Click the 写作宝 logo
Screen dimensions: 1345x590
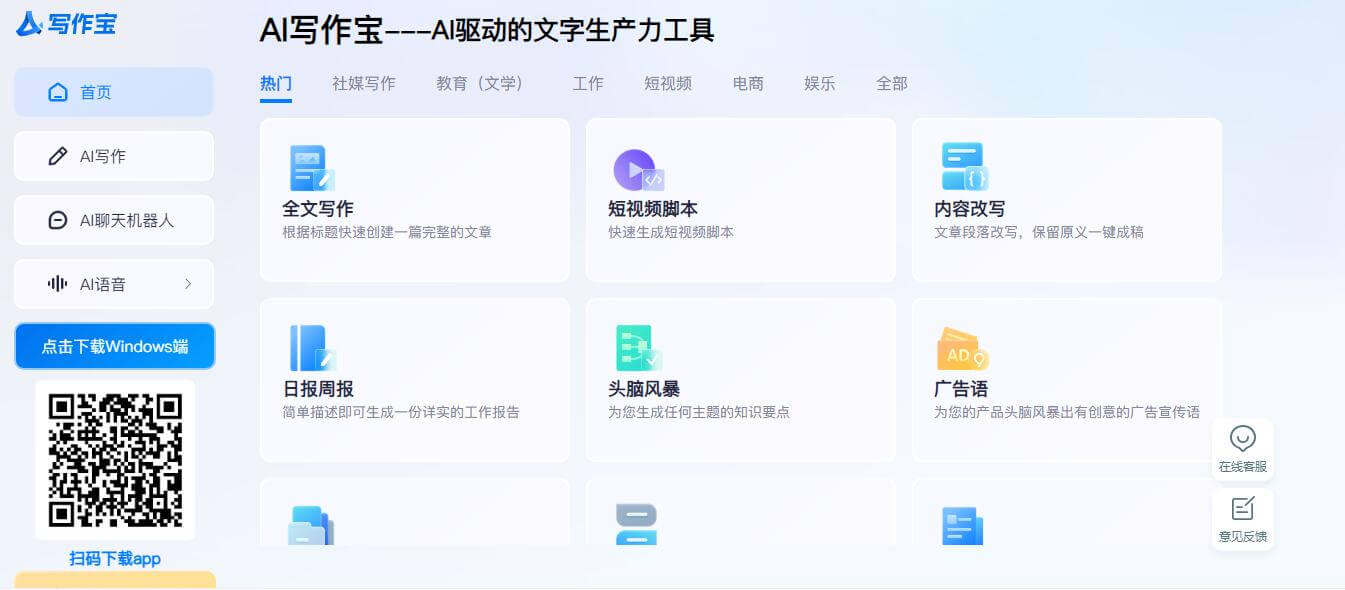66,23
